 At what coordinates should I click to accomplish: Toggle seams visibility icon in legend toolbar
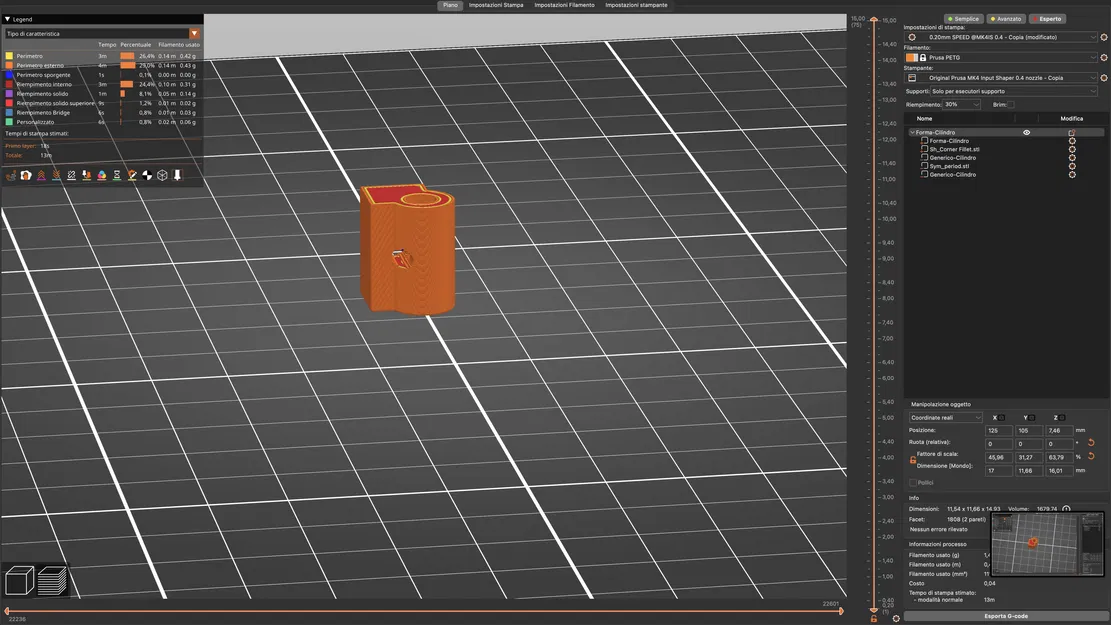(72, 175)
